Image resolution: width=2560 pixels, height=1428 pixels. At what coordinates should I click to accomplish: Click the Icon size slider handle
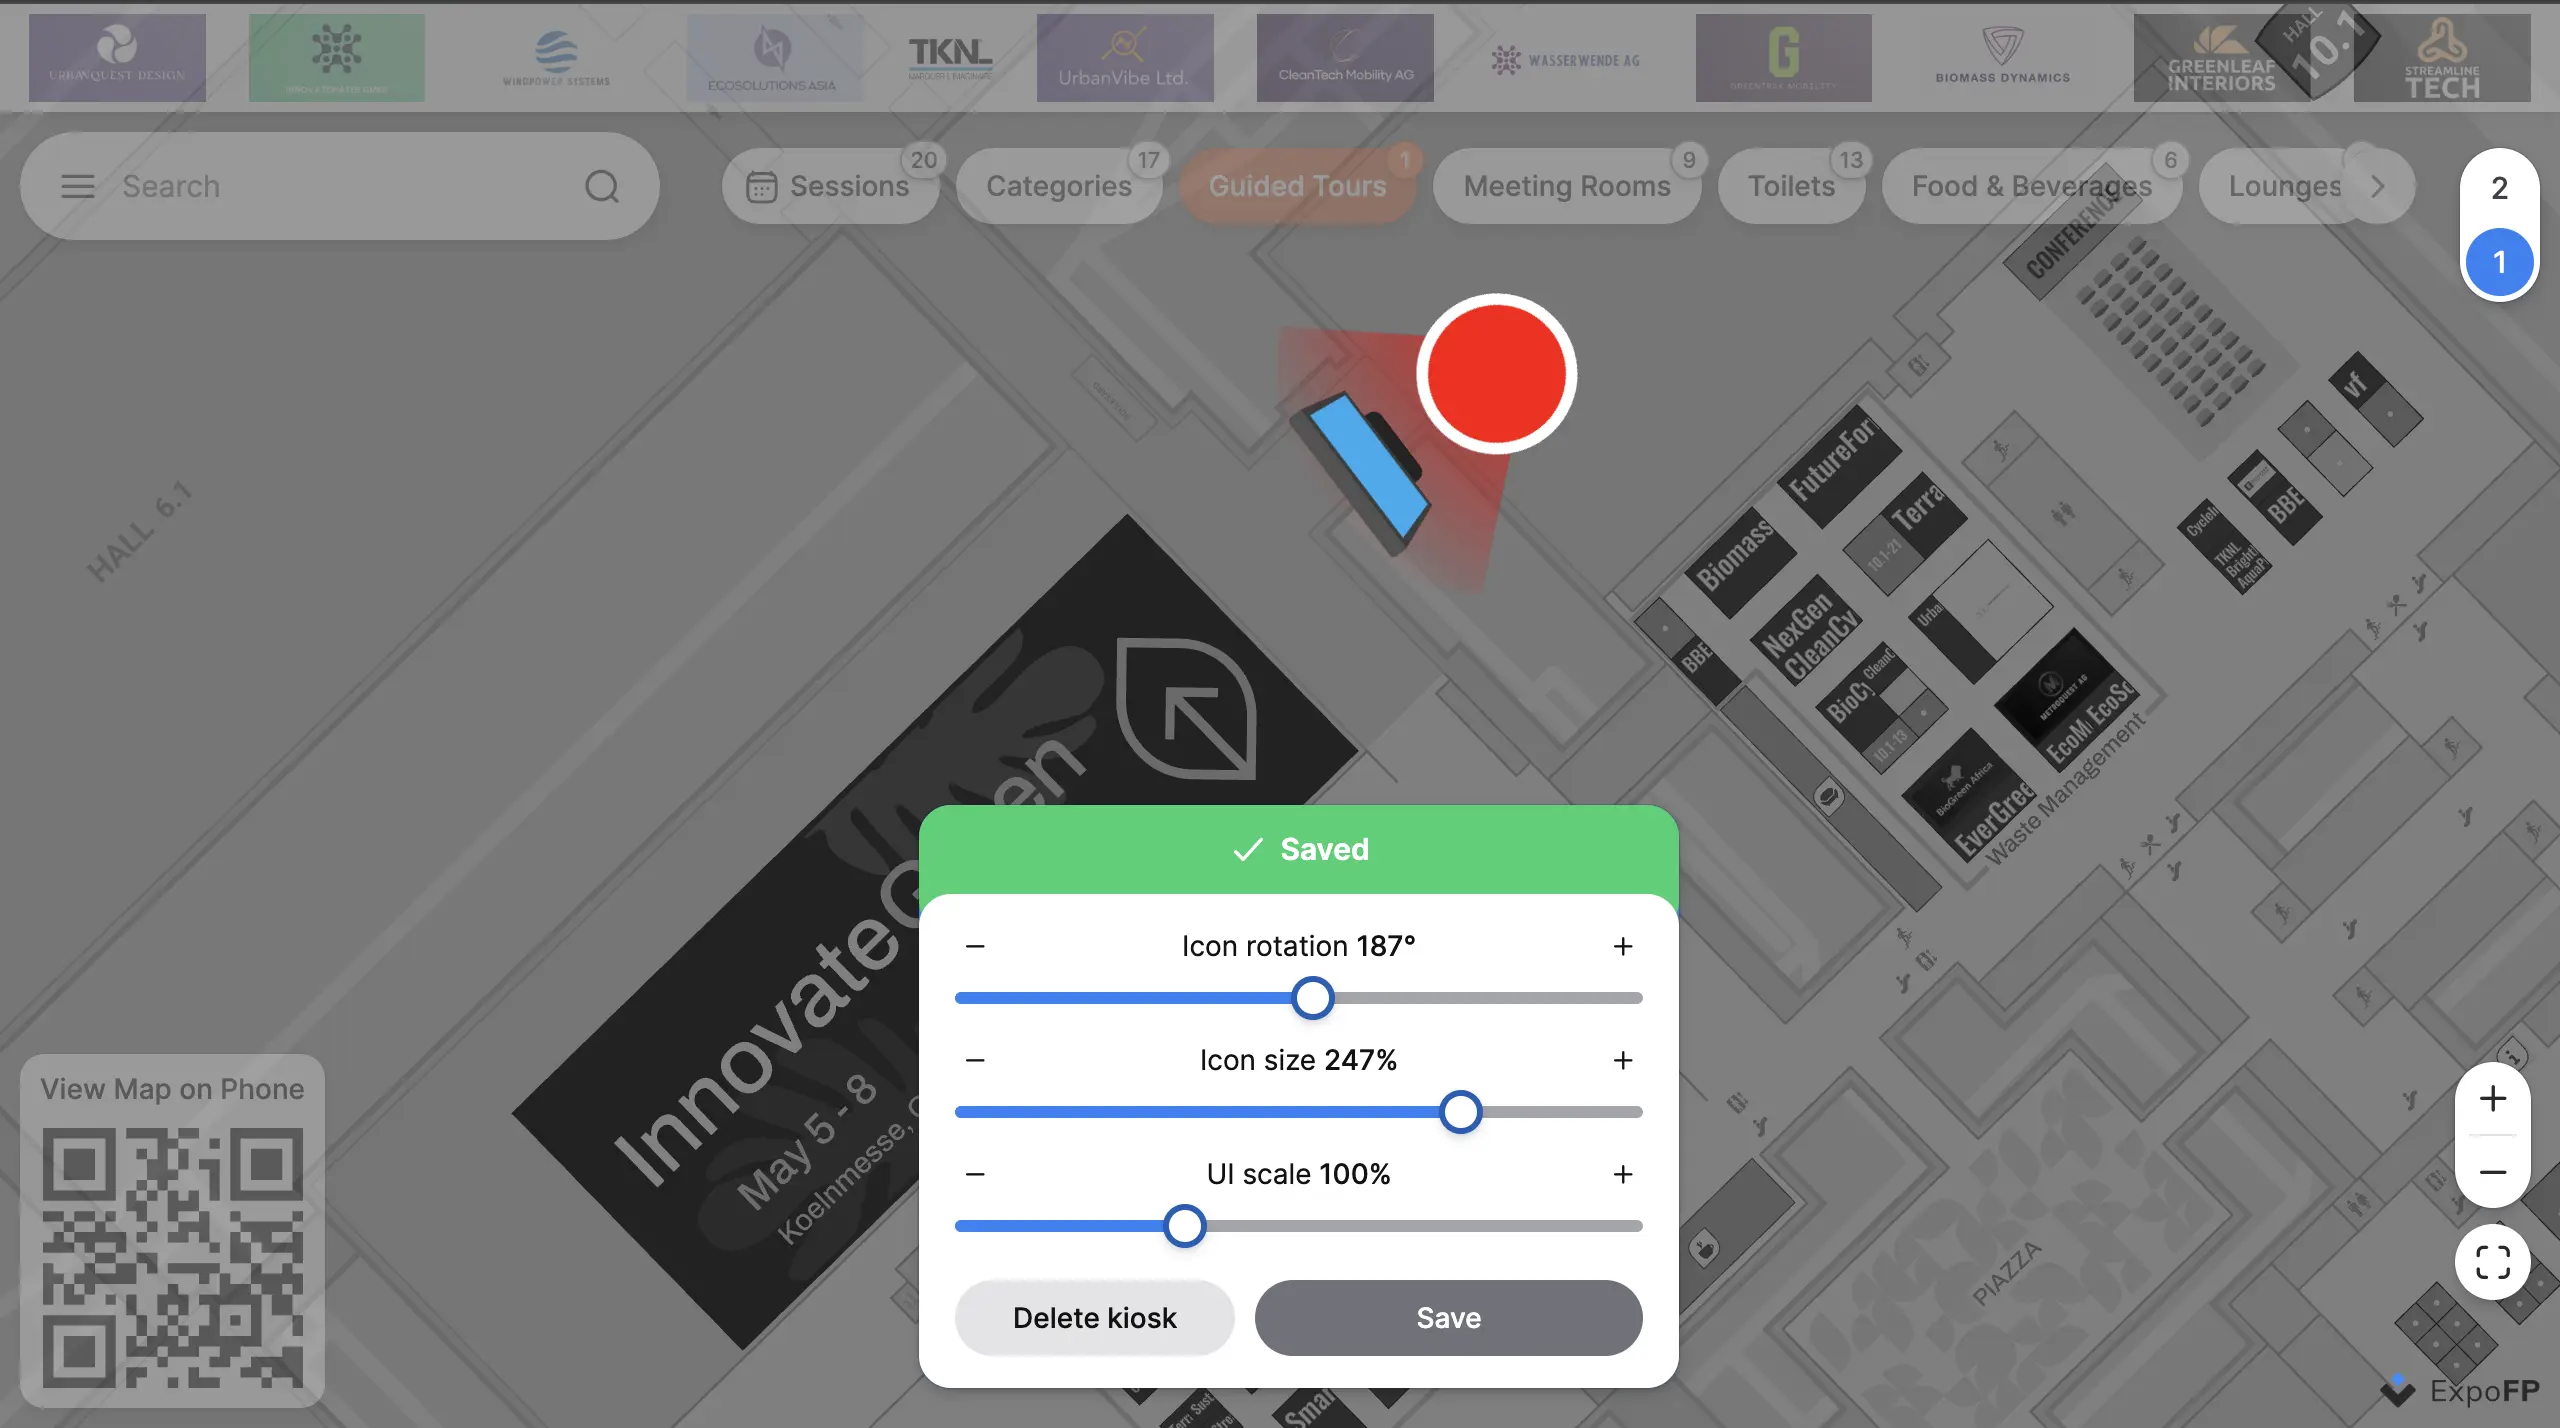(x=1460, y=1112)
